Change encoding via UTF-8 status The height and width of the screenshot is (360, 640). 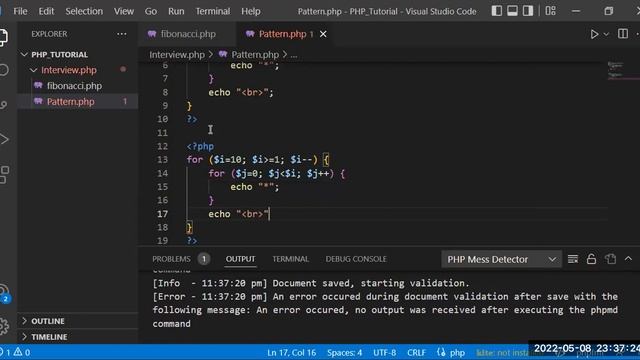(x=384, y=352)
